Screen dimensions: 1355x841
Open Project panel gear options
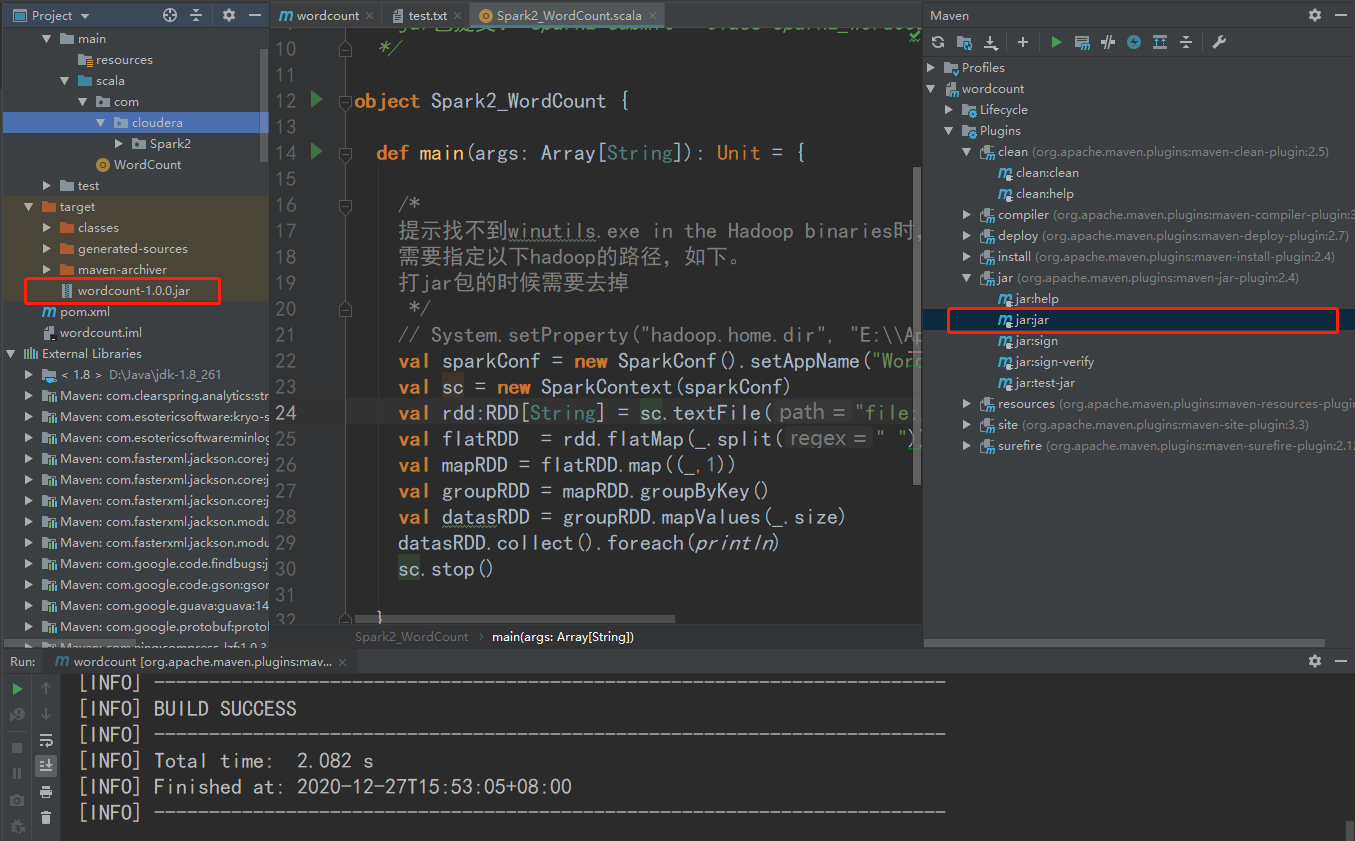tap(229, 15)
